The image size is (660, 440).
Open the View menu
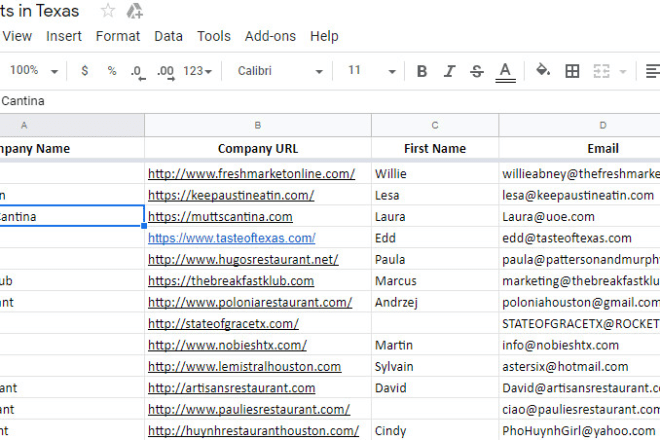(x=17, y=36)
